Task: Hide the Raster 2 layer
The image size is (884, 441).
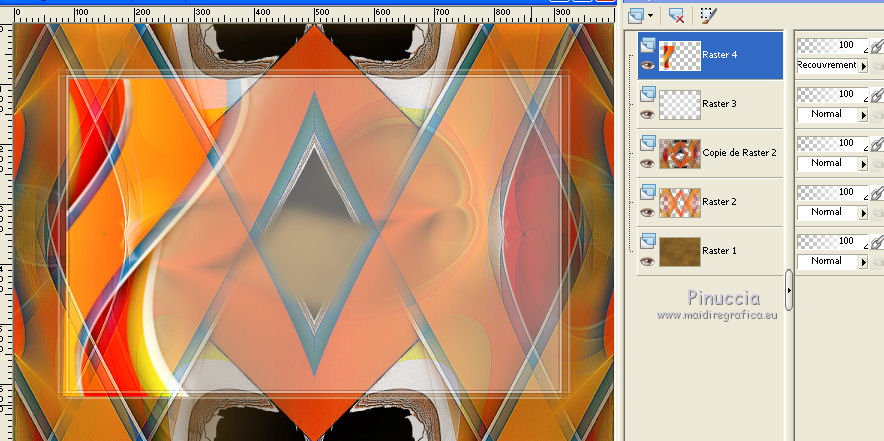Action: (647, 213)
